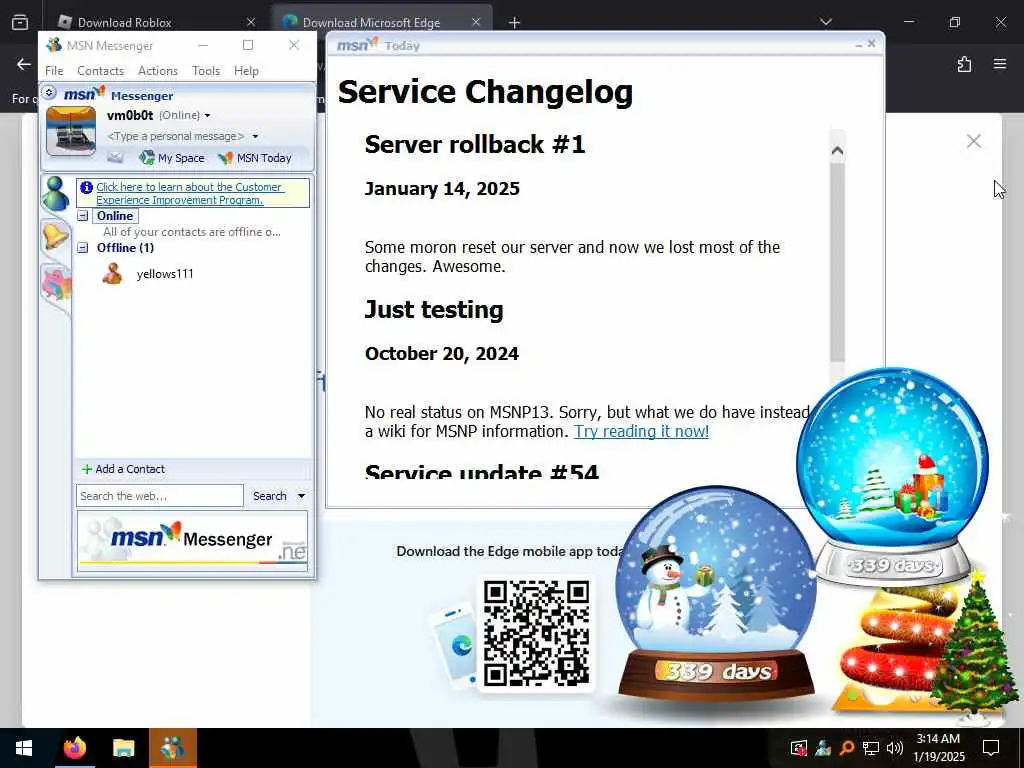Viewport: 1024px width, 768px height.
Task: Open the browser tab-view icon left of the Download Roblox tab
Action: 20,22
